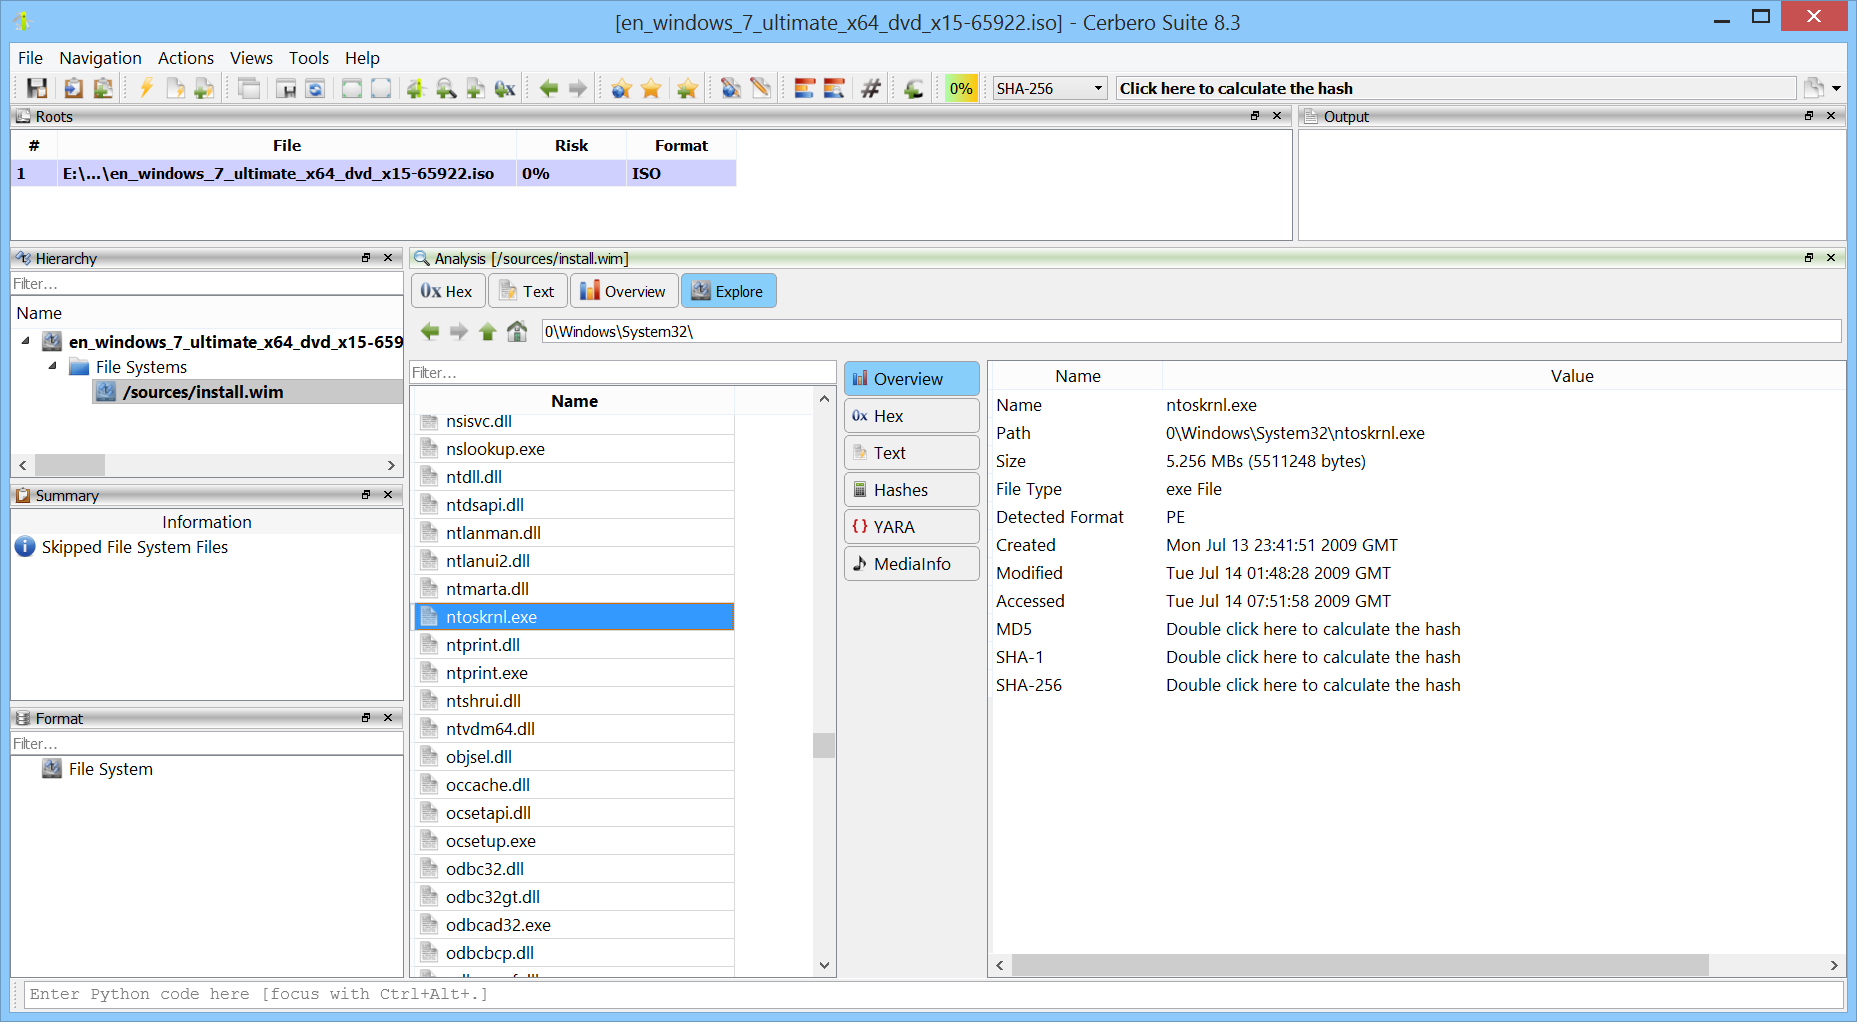Click the gray forward arrow in main toolbar
The height and width of the screenshot is (1022, 1857).
[x=578, y=88]
